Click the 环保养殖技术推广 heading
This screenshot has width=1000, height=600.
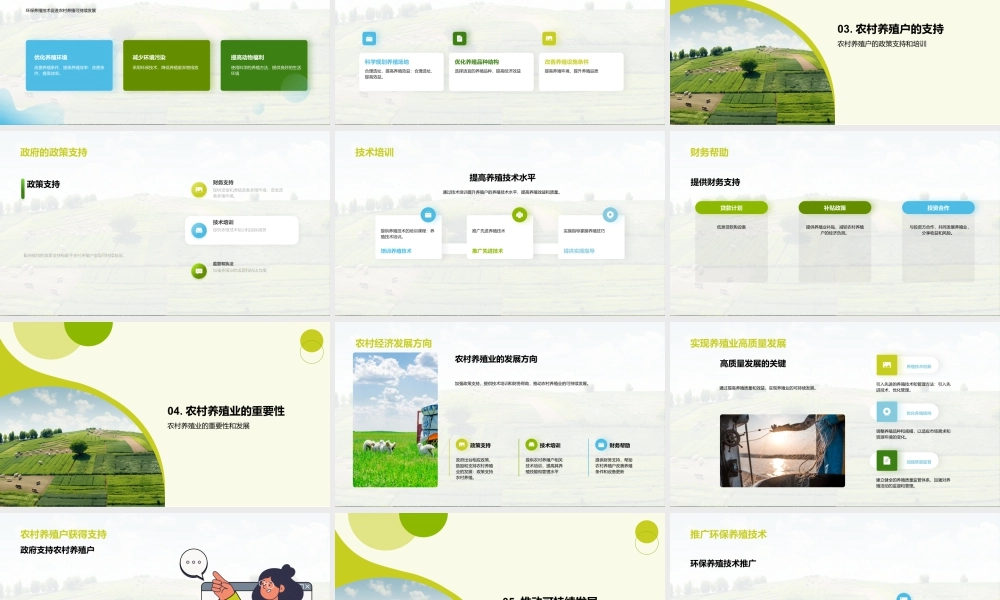723,564
